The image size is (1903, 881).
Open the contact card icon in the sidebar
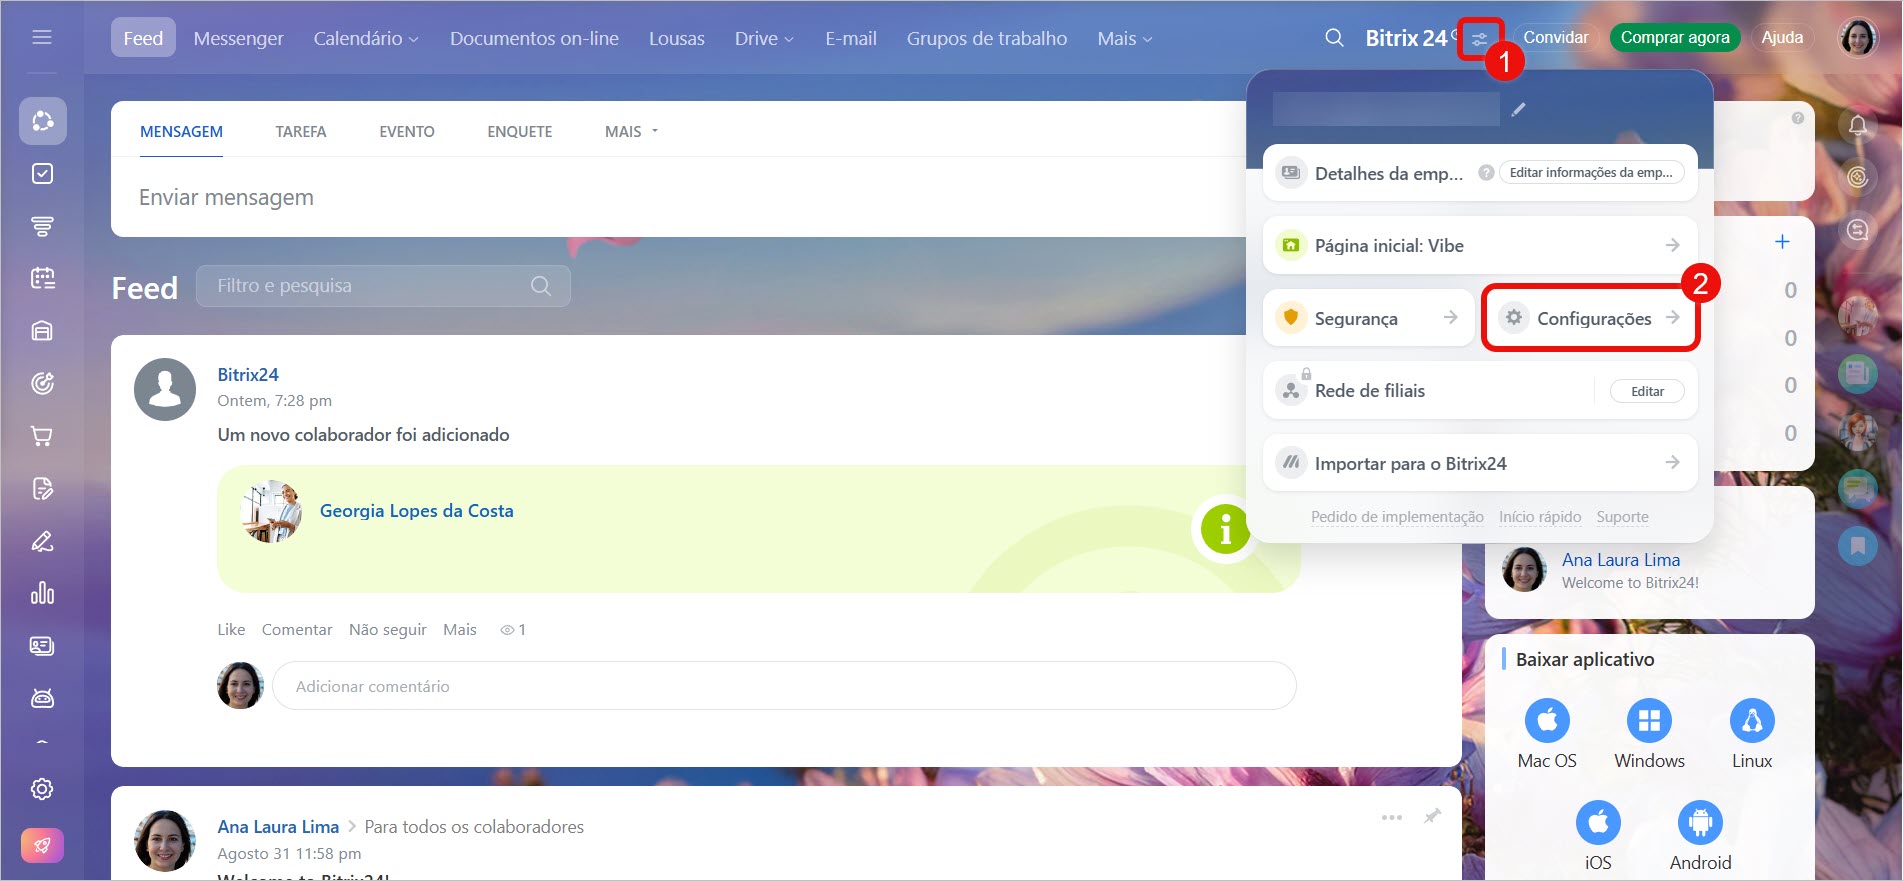click(42, 646)
